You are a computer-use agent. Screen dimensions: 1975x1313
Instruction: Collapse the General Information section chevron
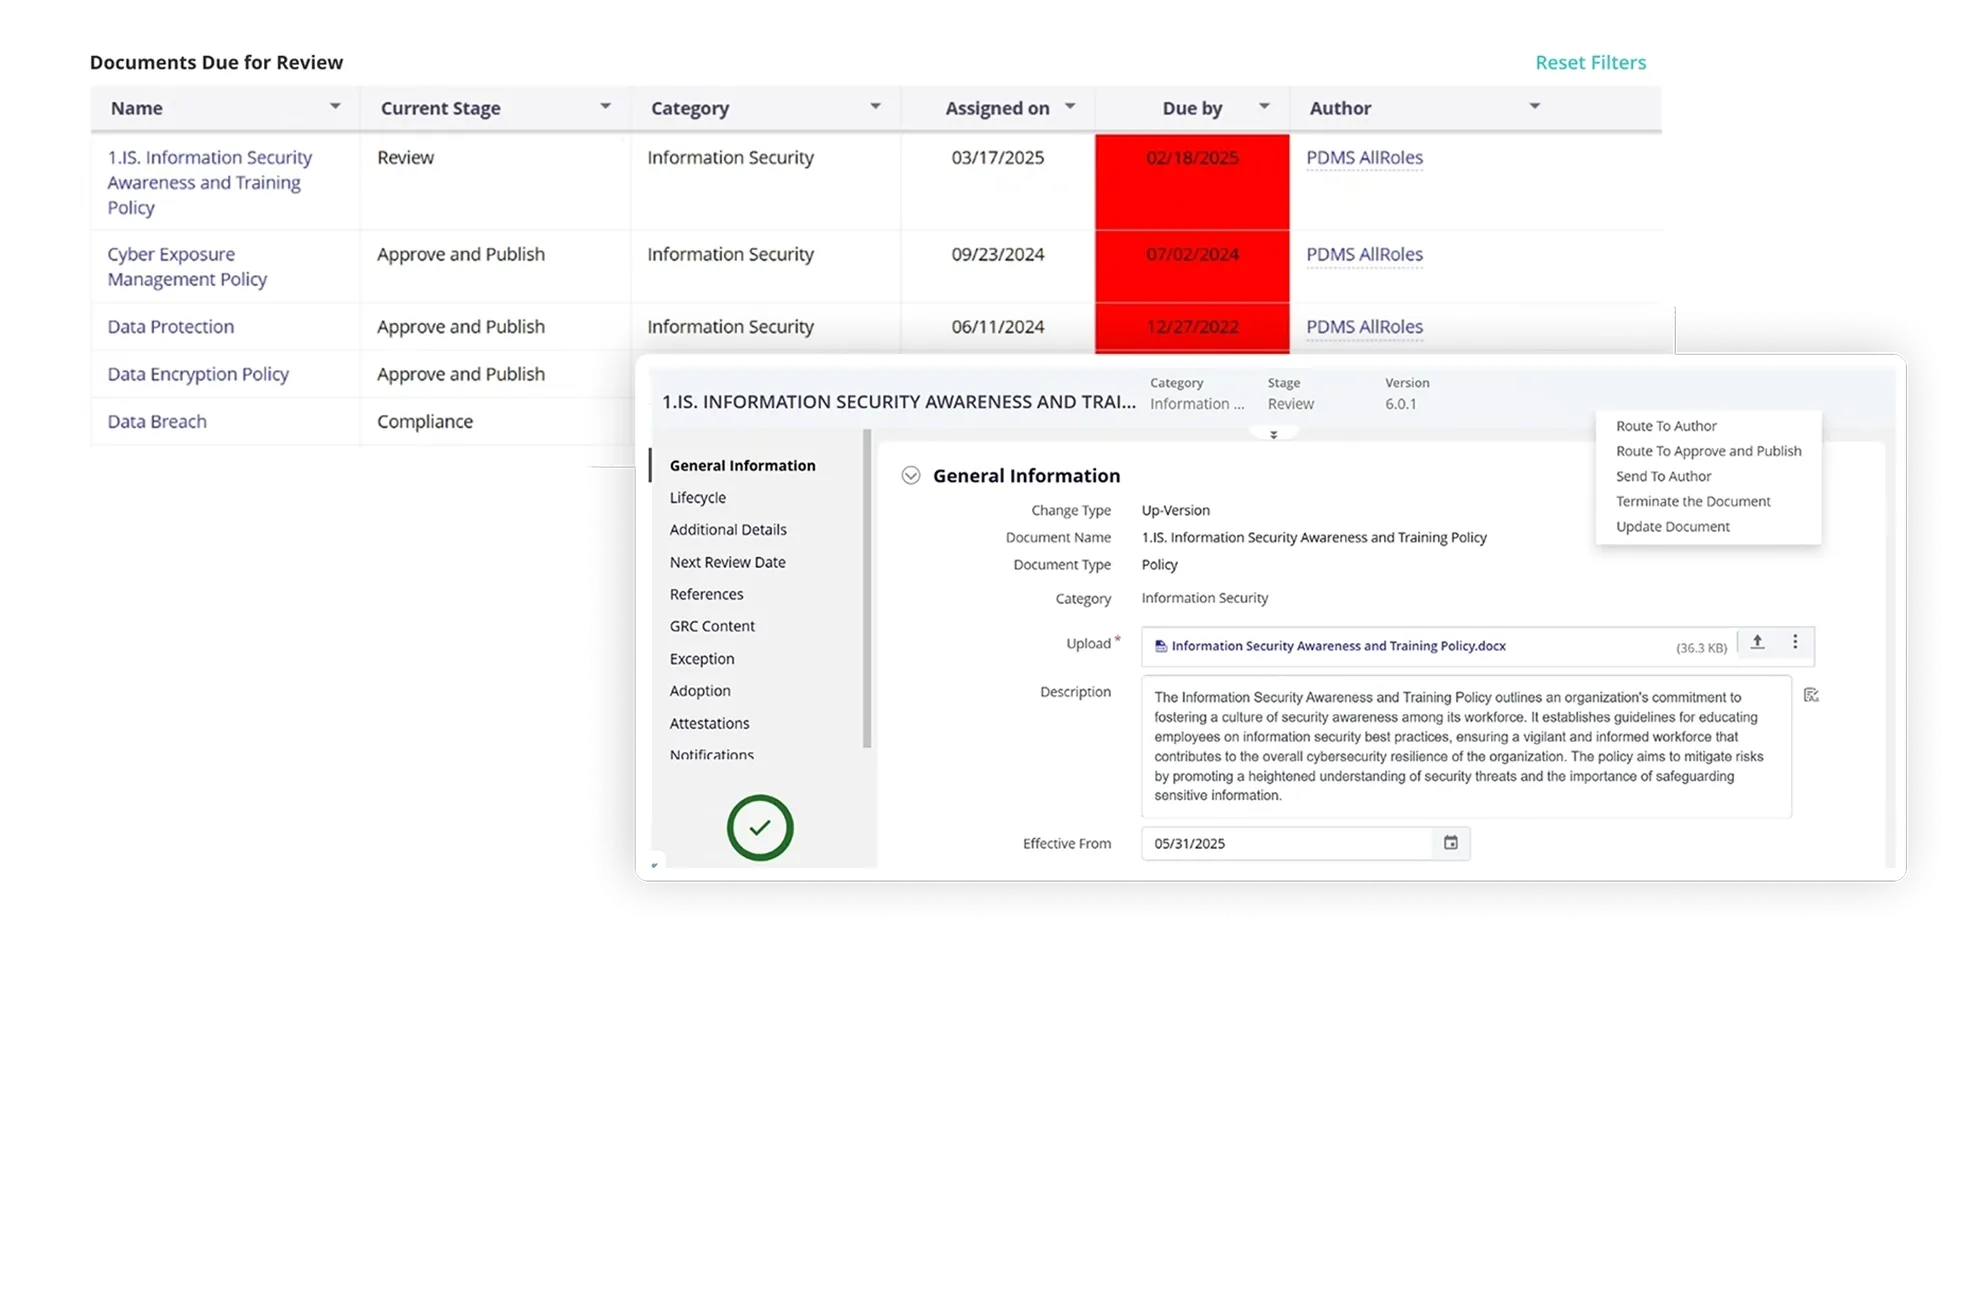coord(910,476)
